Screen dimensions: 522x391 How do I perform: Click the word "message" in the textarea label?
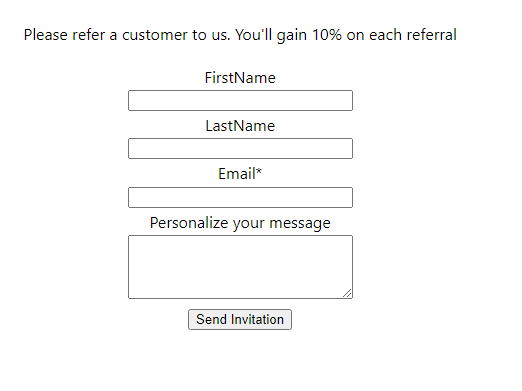[300, 224]
